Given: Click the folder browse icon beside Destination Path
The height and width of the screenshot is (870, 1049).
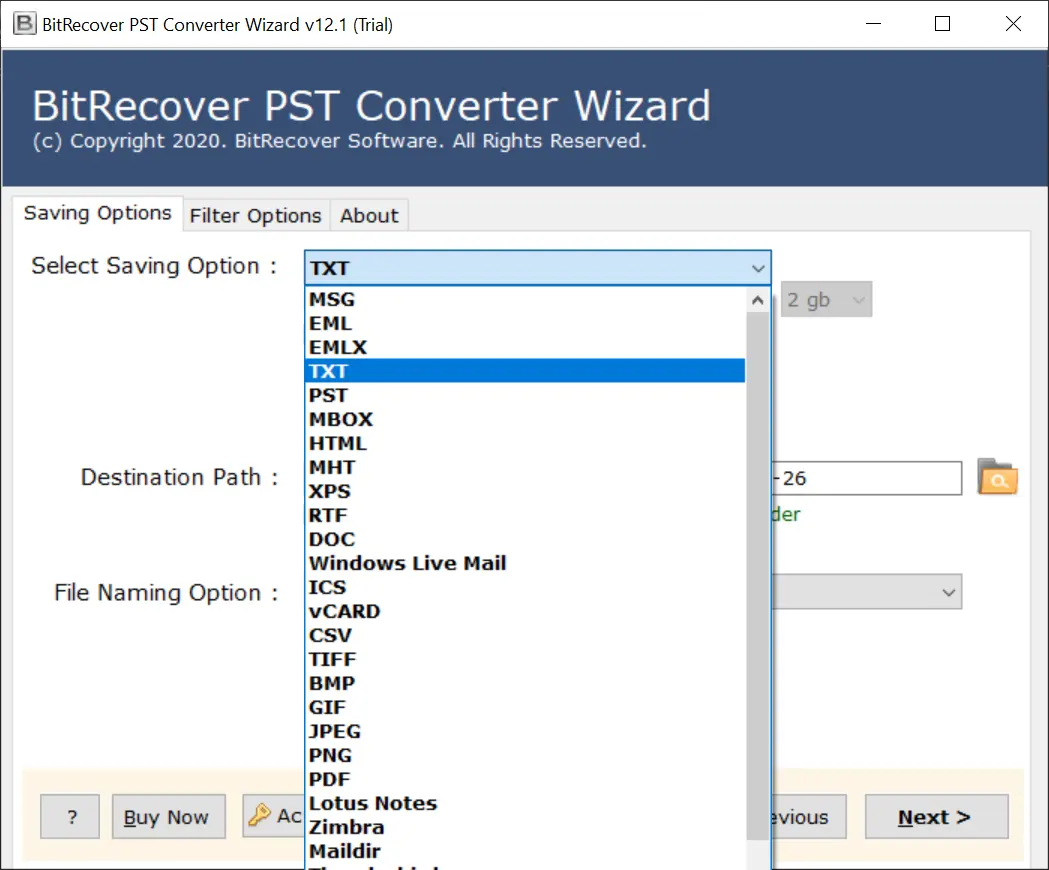Looking at the screenshot, I should point(997,478).
